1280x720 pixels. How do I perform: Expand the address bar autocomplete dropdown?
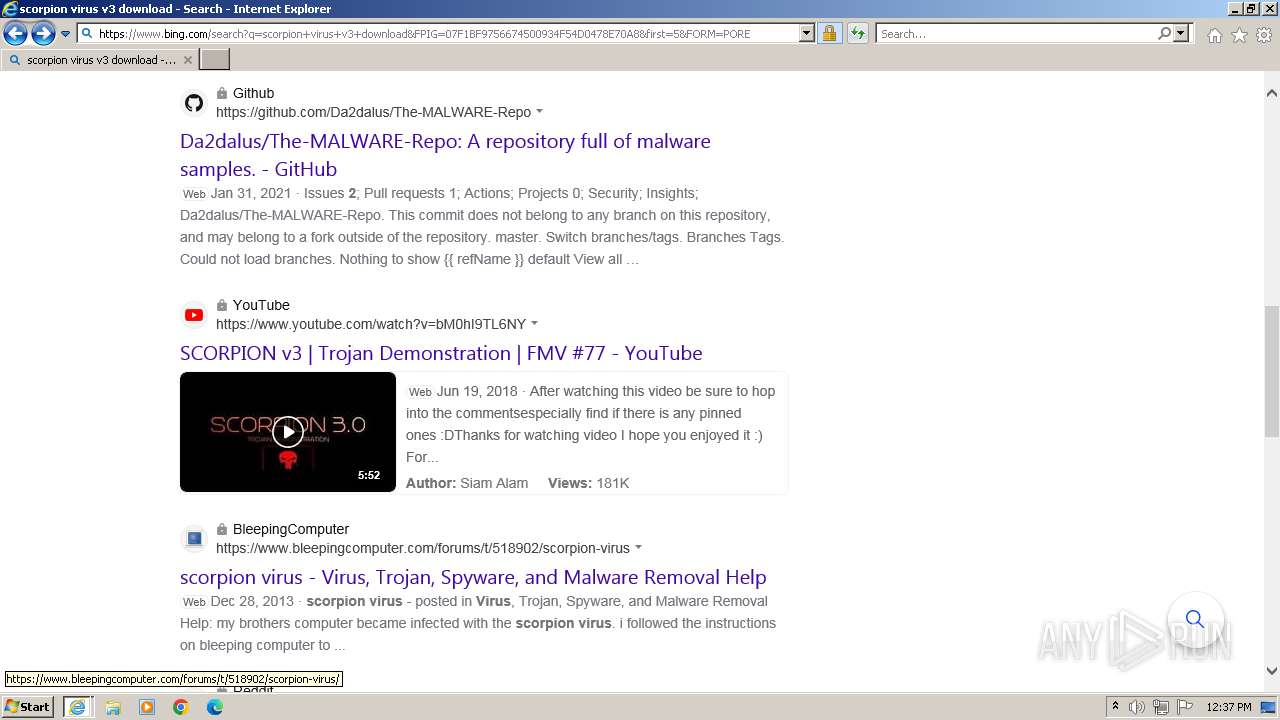[x=807, y=33]
